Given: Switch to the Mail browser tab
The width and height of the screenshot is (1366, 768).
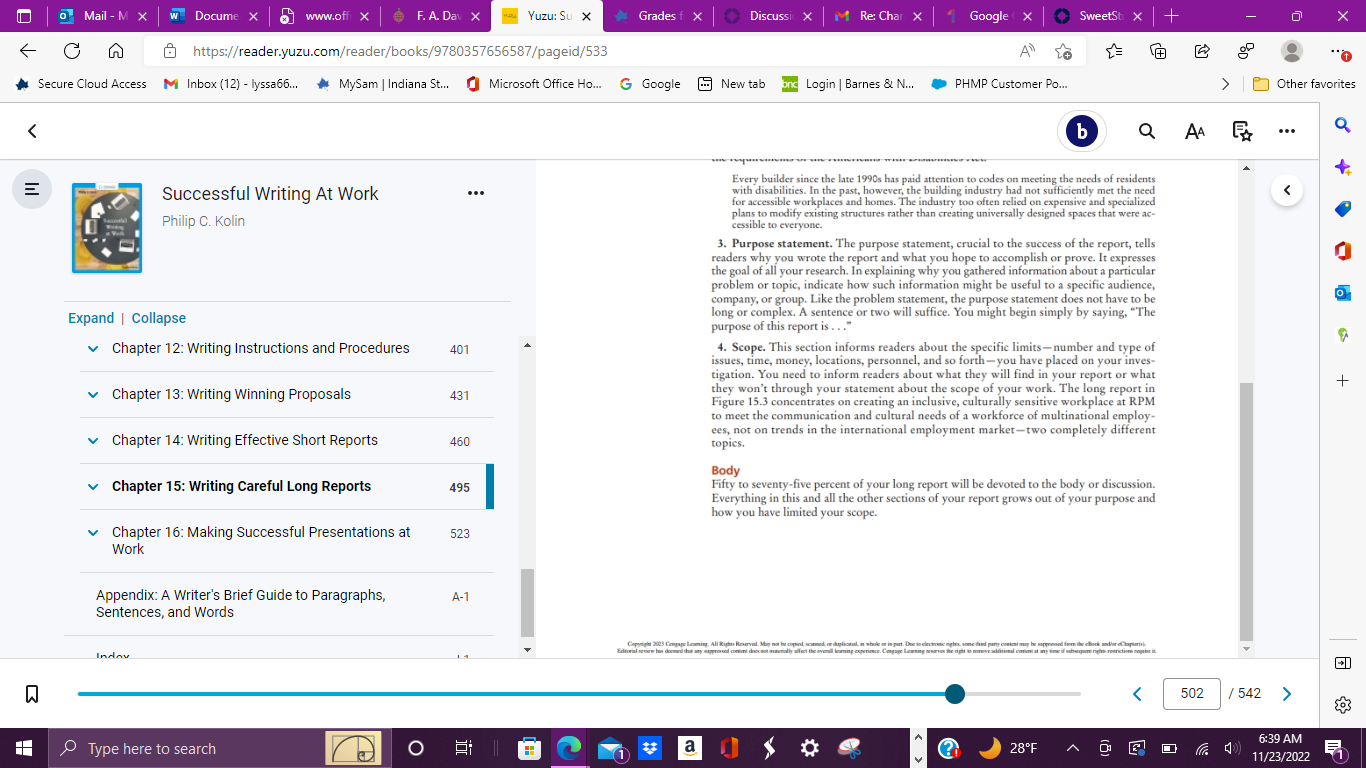Looking at the screenshot, I should [104, 16].
